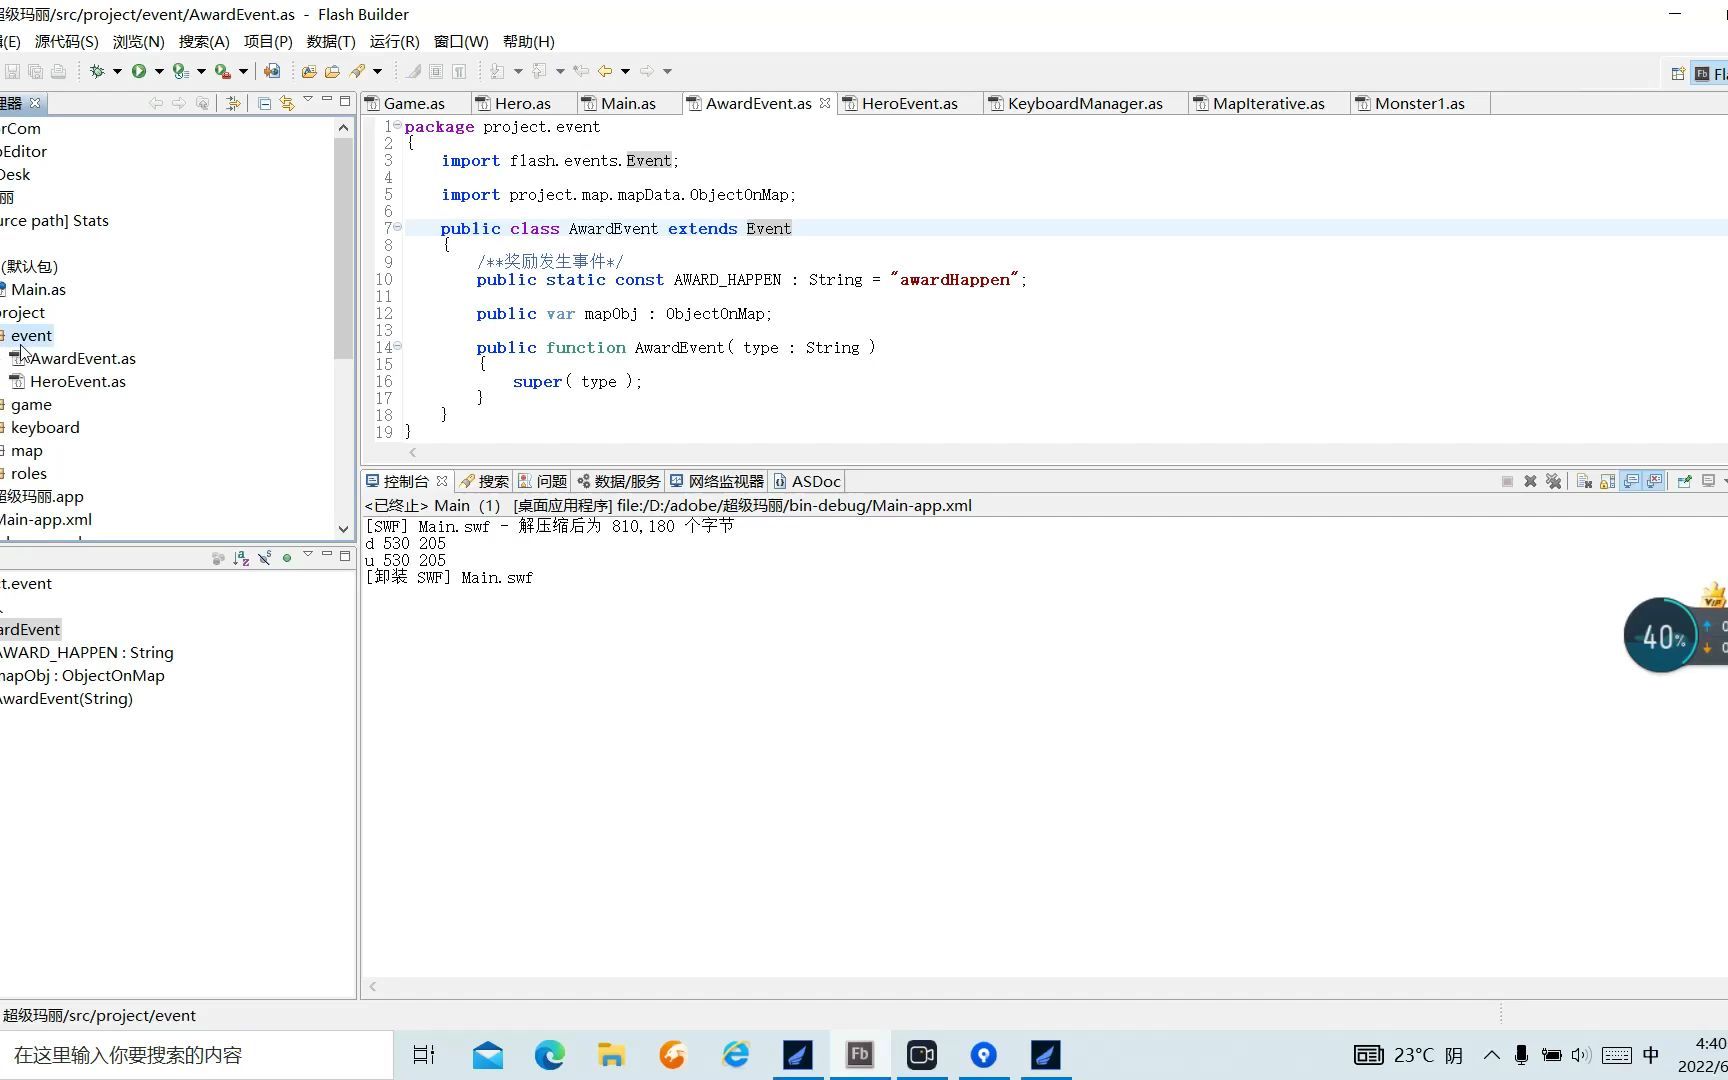Image resolution: width=1728 pixels, height=1080 pixels.
Task: Remove all terminated launches in console
Action: (1553, 481)
